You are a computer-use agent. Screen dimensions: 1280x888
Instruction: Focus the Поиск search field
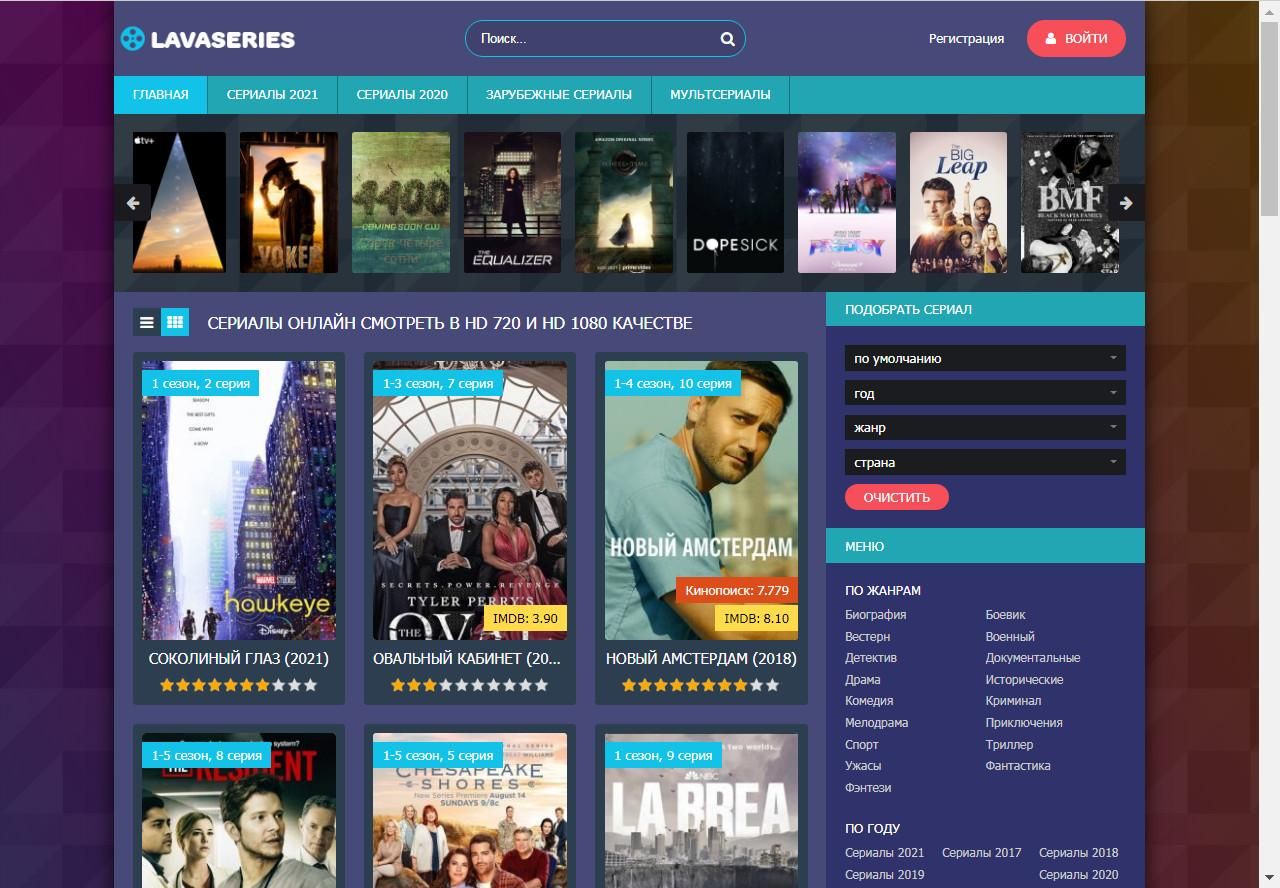pyautogui.click(x=605, y=39)
